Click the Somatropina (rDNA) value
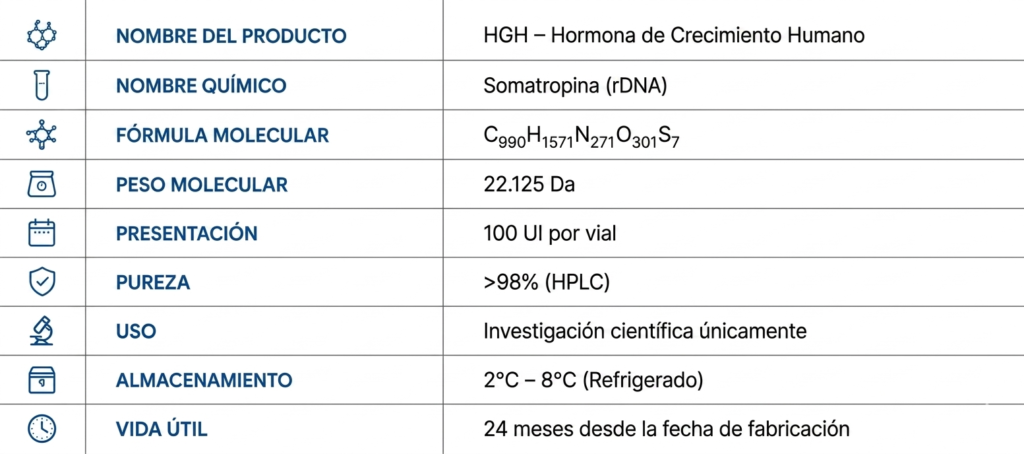Viewport: 1024px width, 454px height. click(x=575, y=86)
